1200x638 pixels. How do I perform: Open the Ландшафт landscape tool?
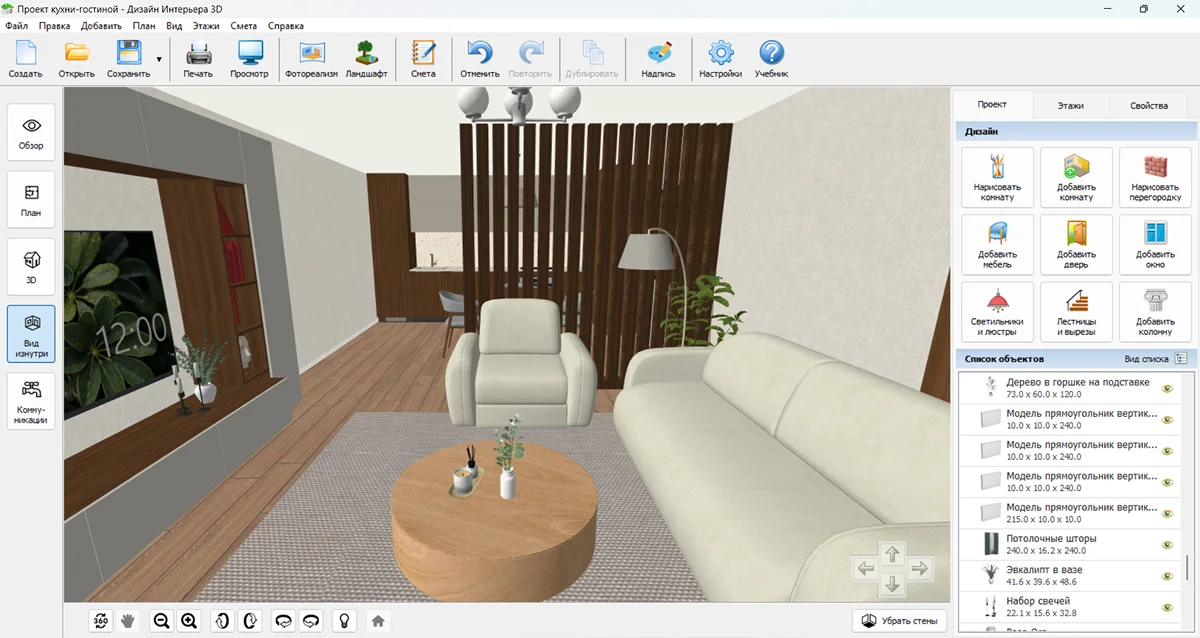pyautogui.click(x=366, y=59)
